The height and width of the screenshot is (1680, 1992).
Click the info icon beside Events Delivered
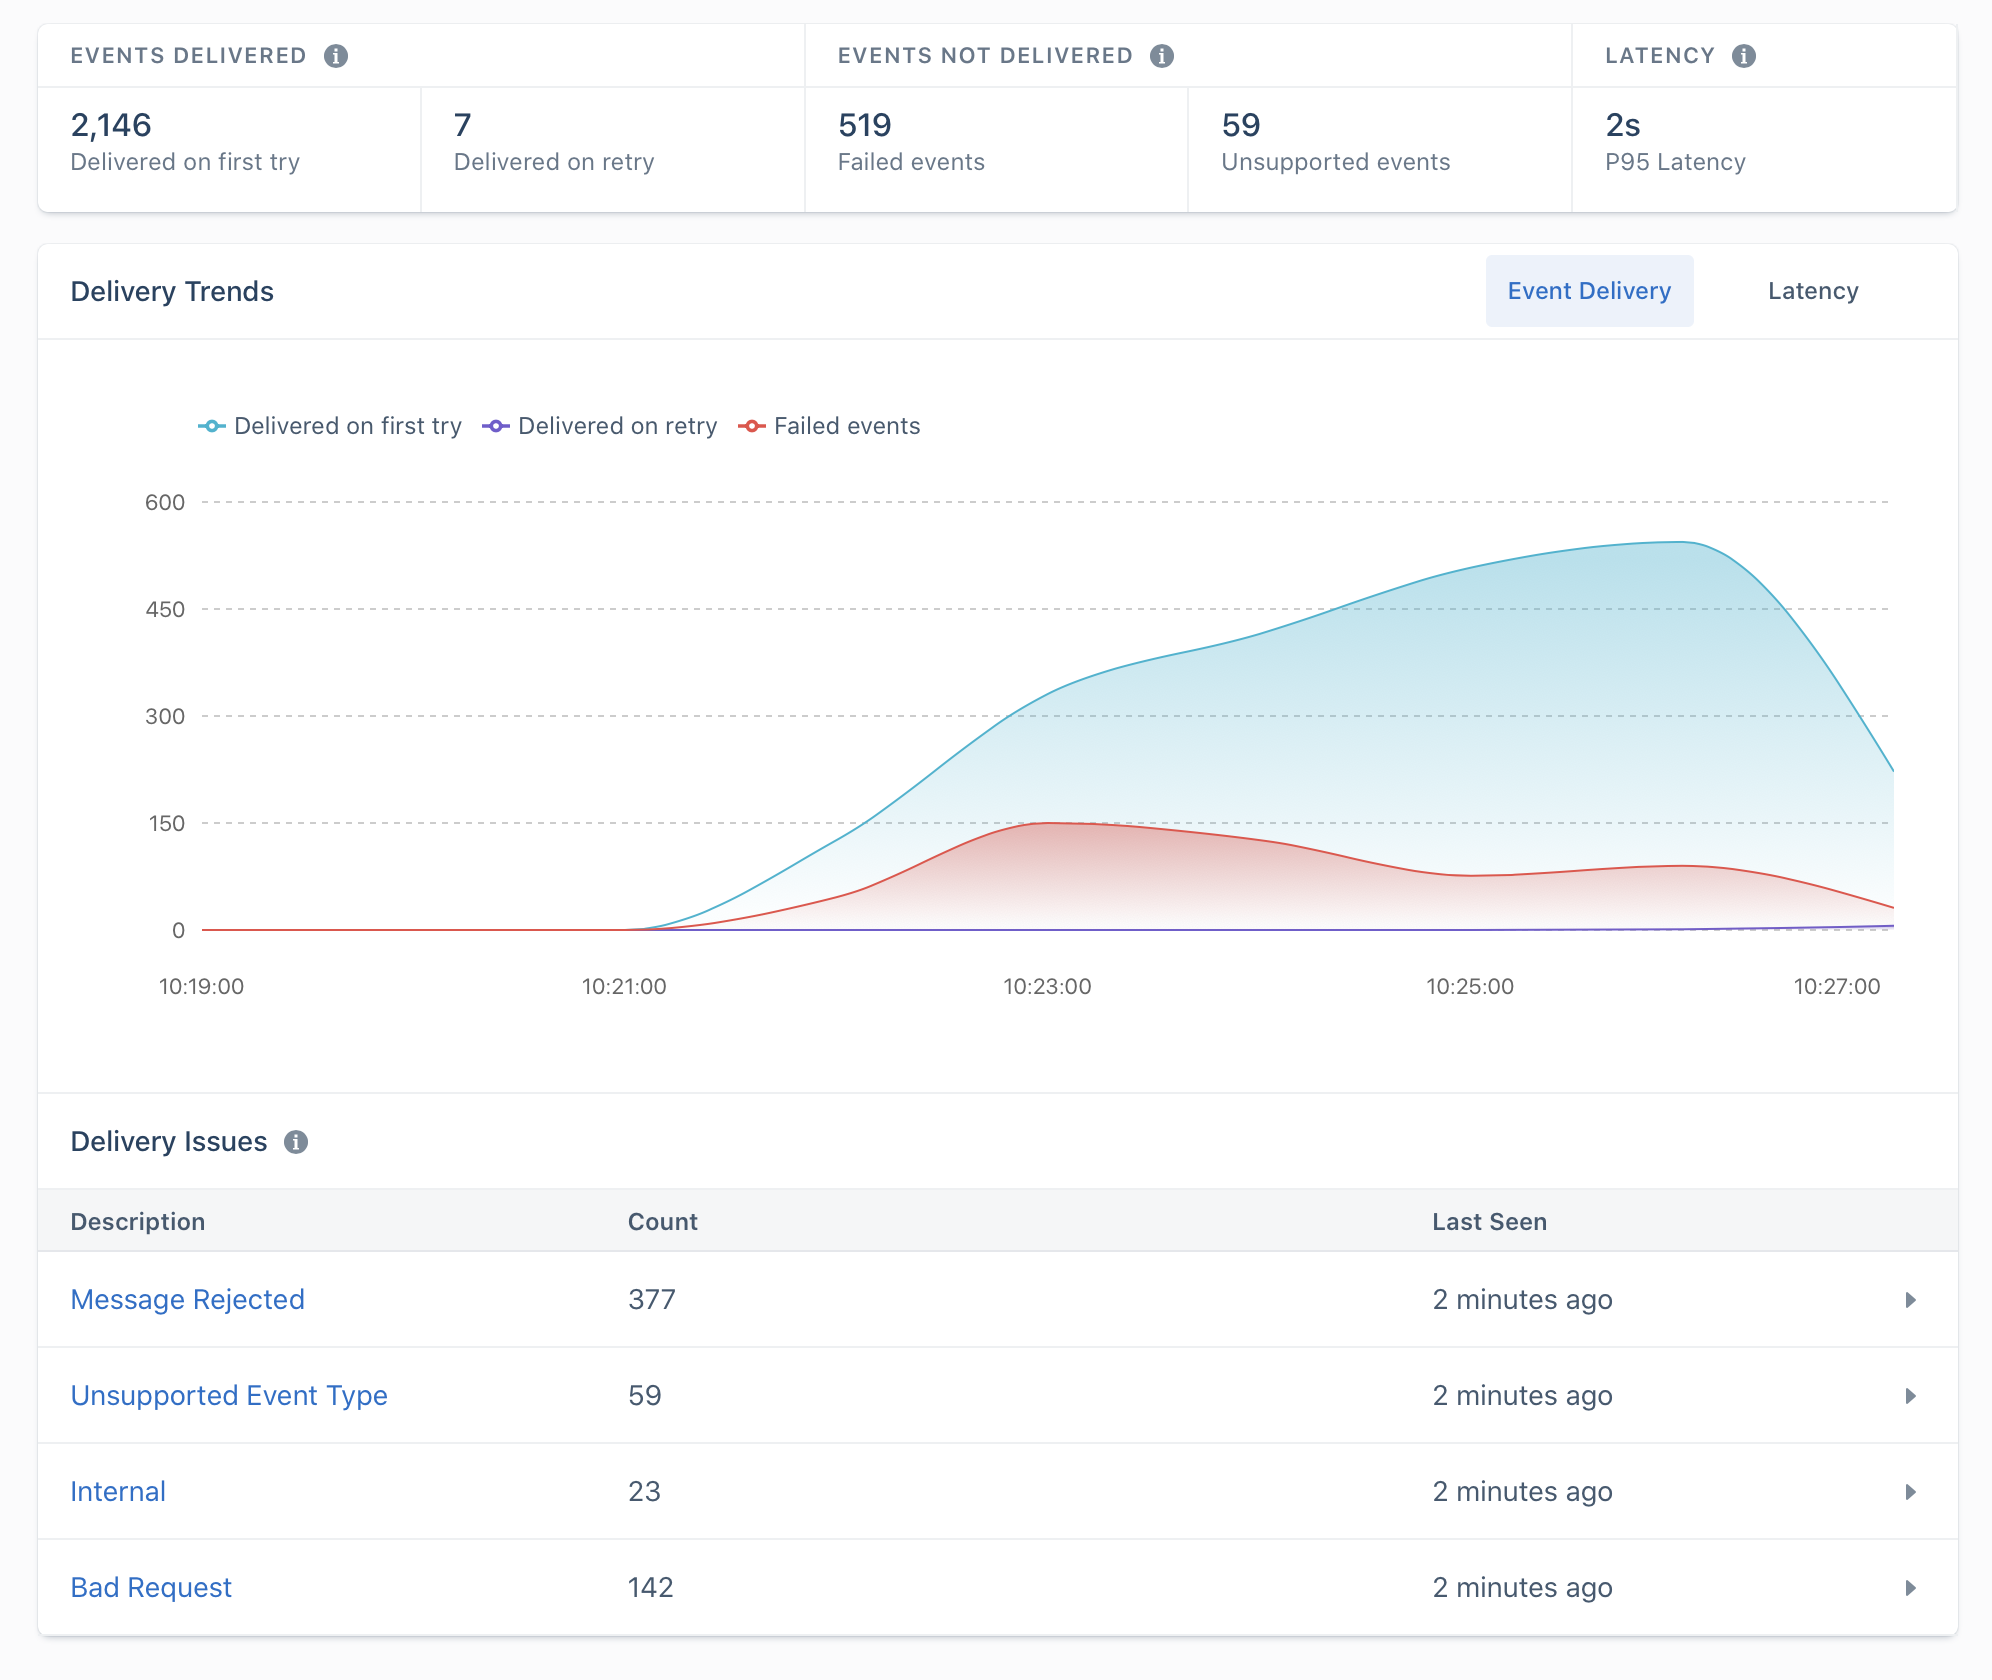(x=337, y=56)
